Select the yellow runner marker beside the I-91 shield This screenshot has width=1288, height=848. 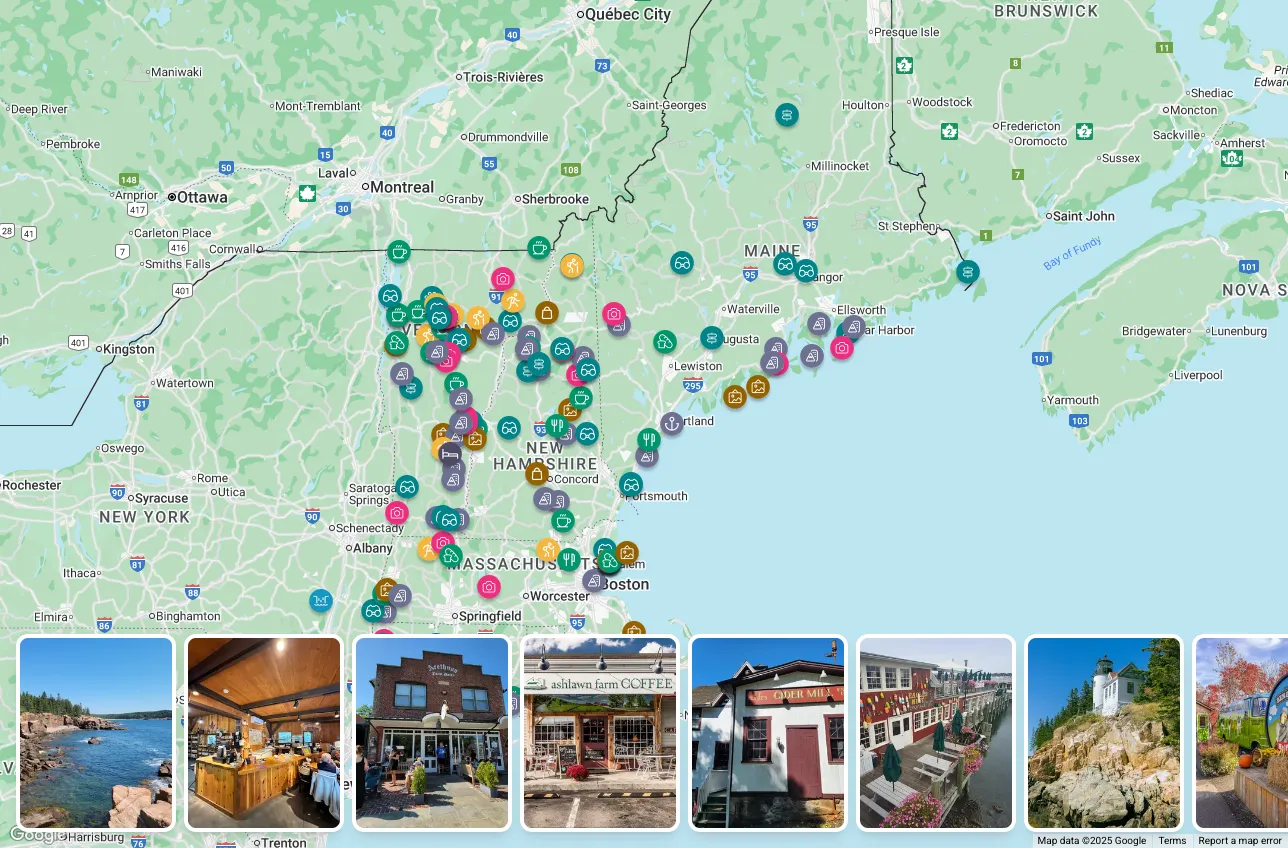point(512,301)
